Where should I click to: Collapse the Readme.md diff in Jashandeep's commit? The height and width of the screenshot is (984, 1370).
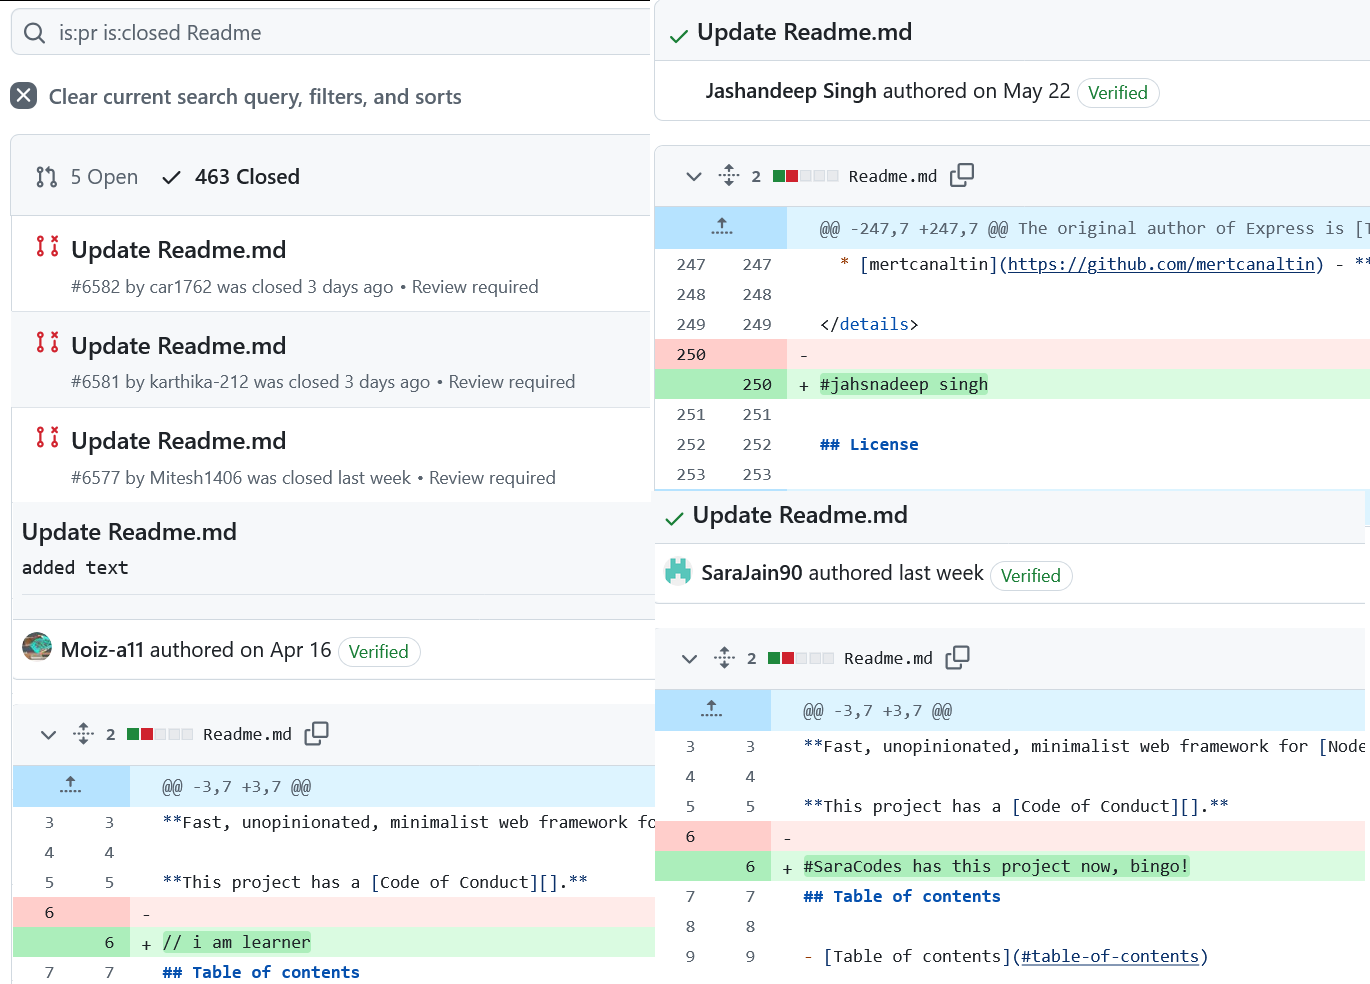[694, 177]
